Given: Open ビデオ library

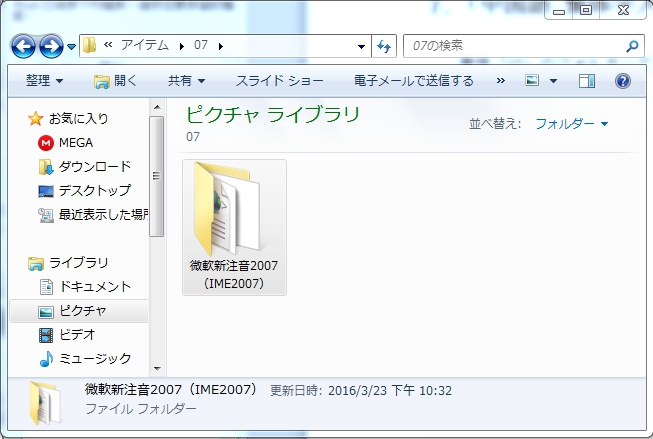Looking at the screenshot, I should point(77,334).
